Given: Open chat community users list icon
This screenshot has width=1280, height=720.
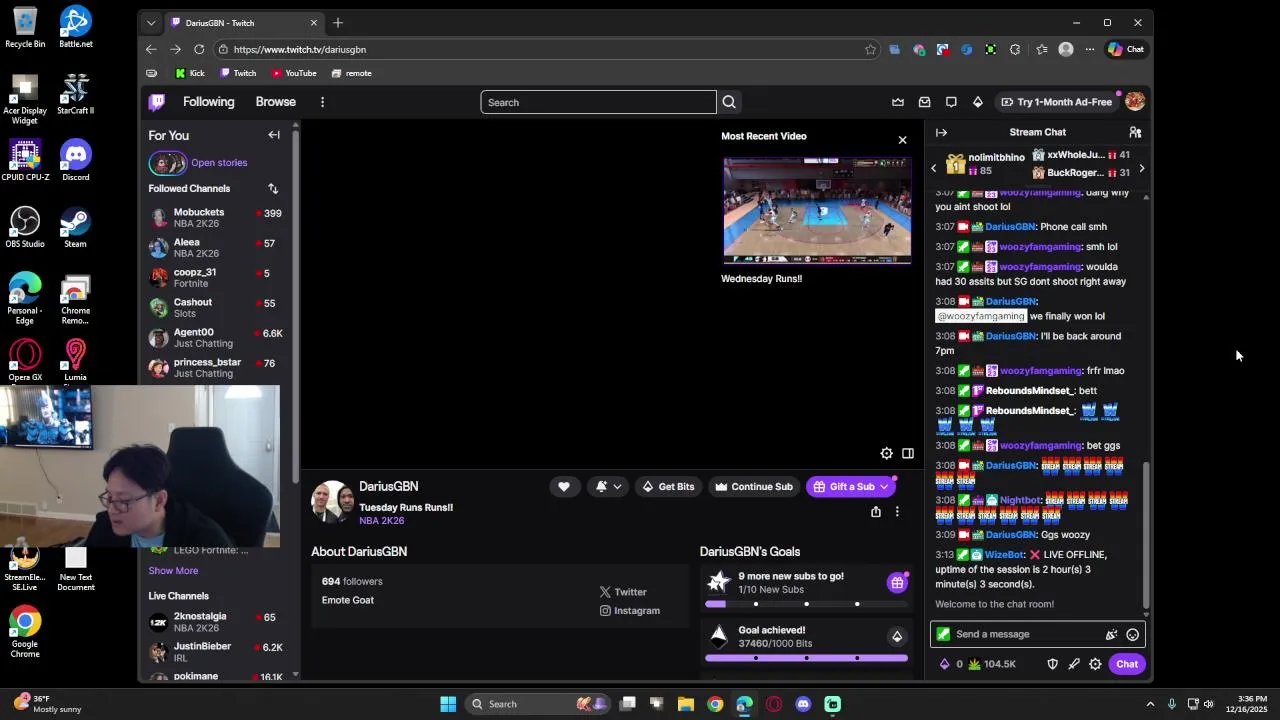Looking at the screenshot, I should pos(1135,132).
